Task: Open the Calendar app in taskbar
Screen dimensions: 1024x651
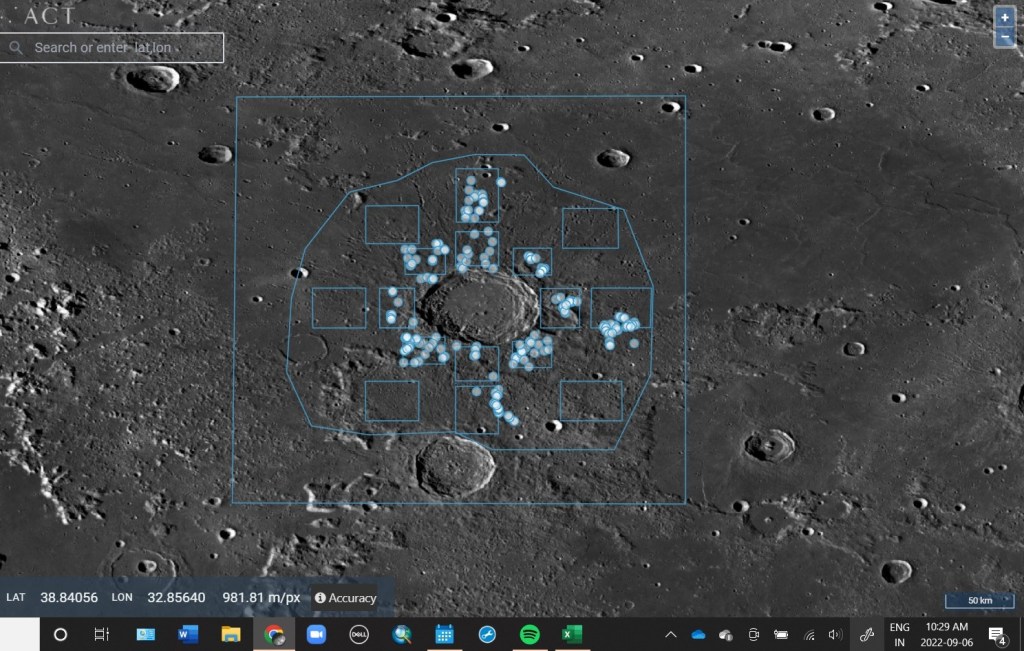Action: tap(445, 634)
